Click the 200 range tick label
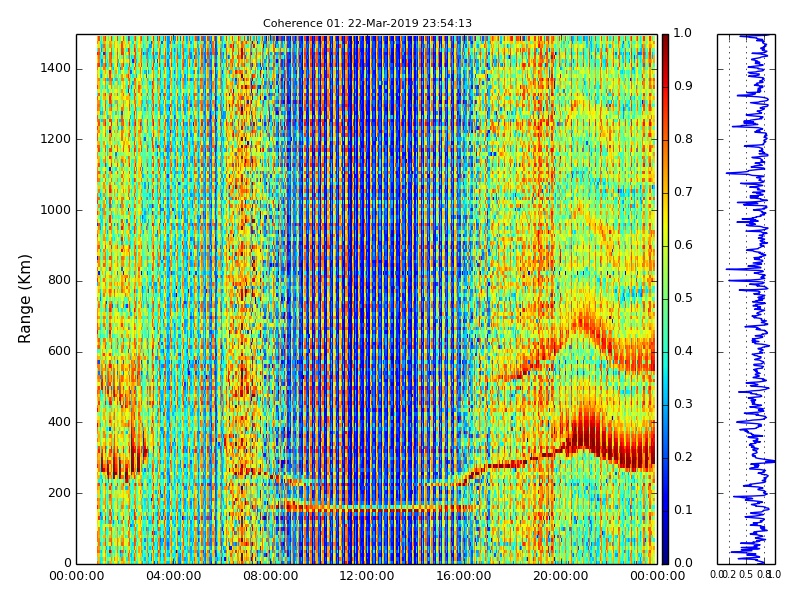The width and height of the screenshot is (800, 600). [x=59, y=493]
